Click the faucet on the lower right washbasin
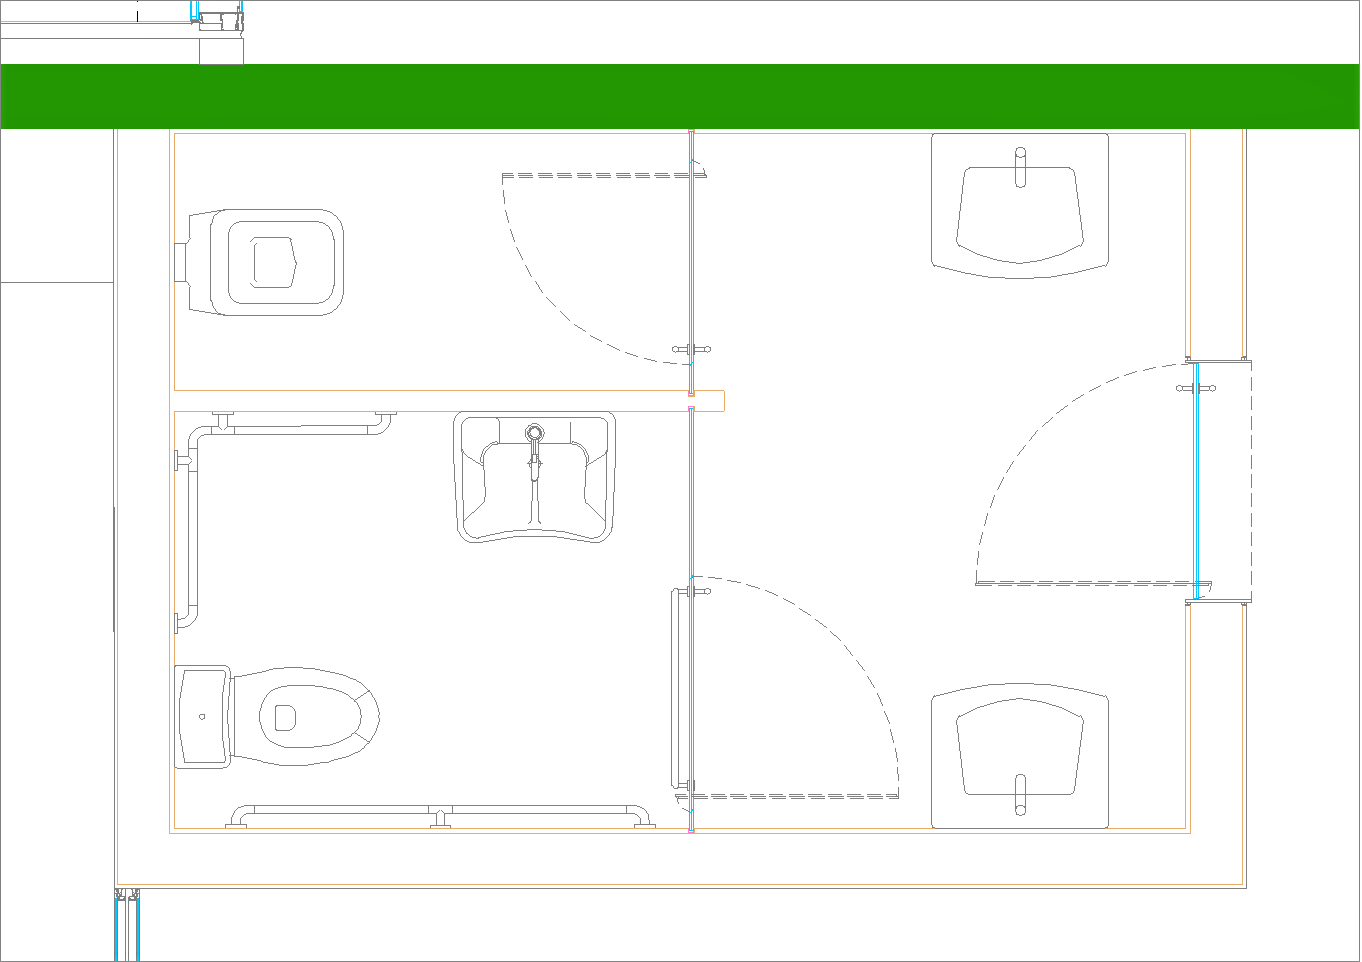This screenshot has height=962, width=1362. [x=1020, y=795]
